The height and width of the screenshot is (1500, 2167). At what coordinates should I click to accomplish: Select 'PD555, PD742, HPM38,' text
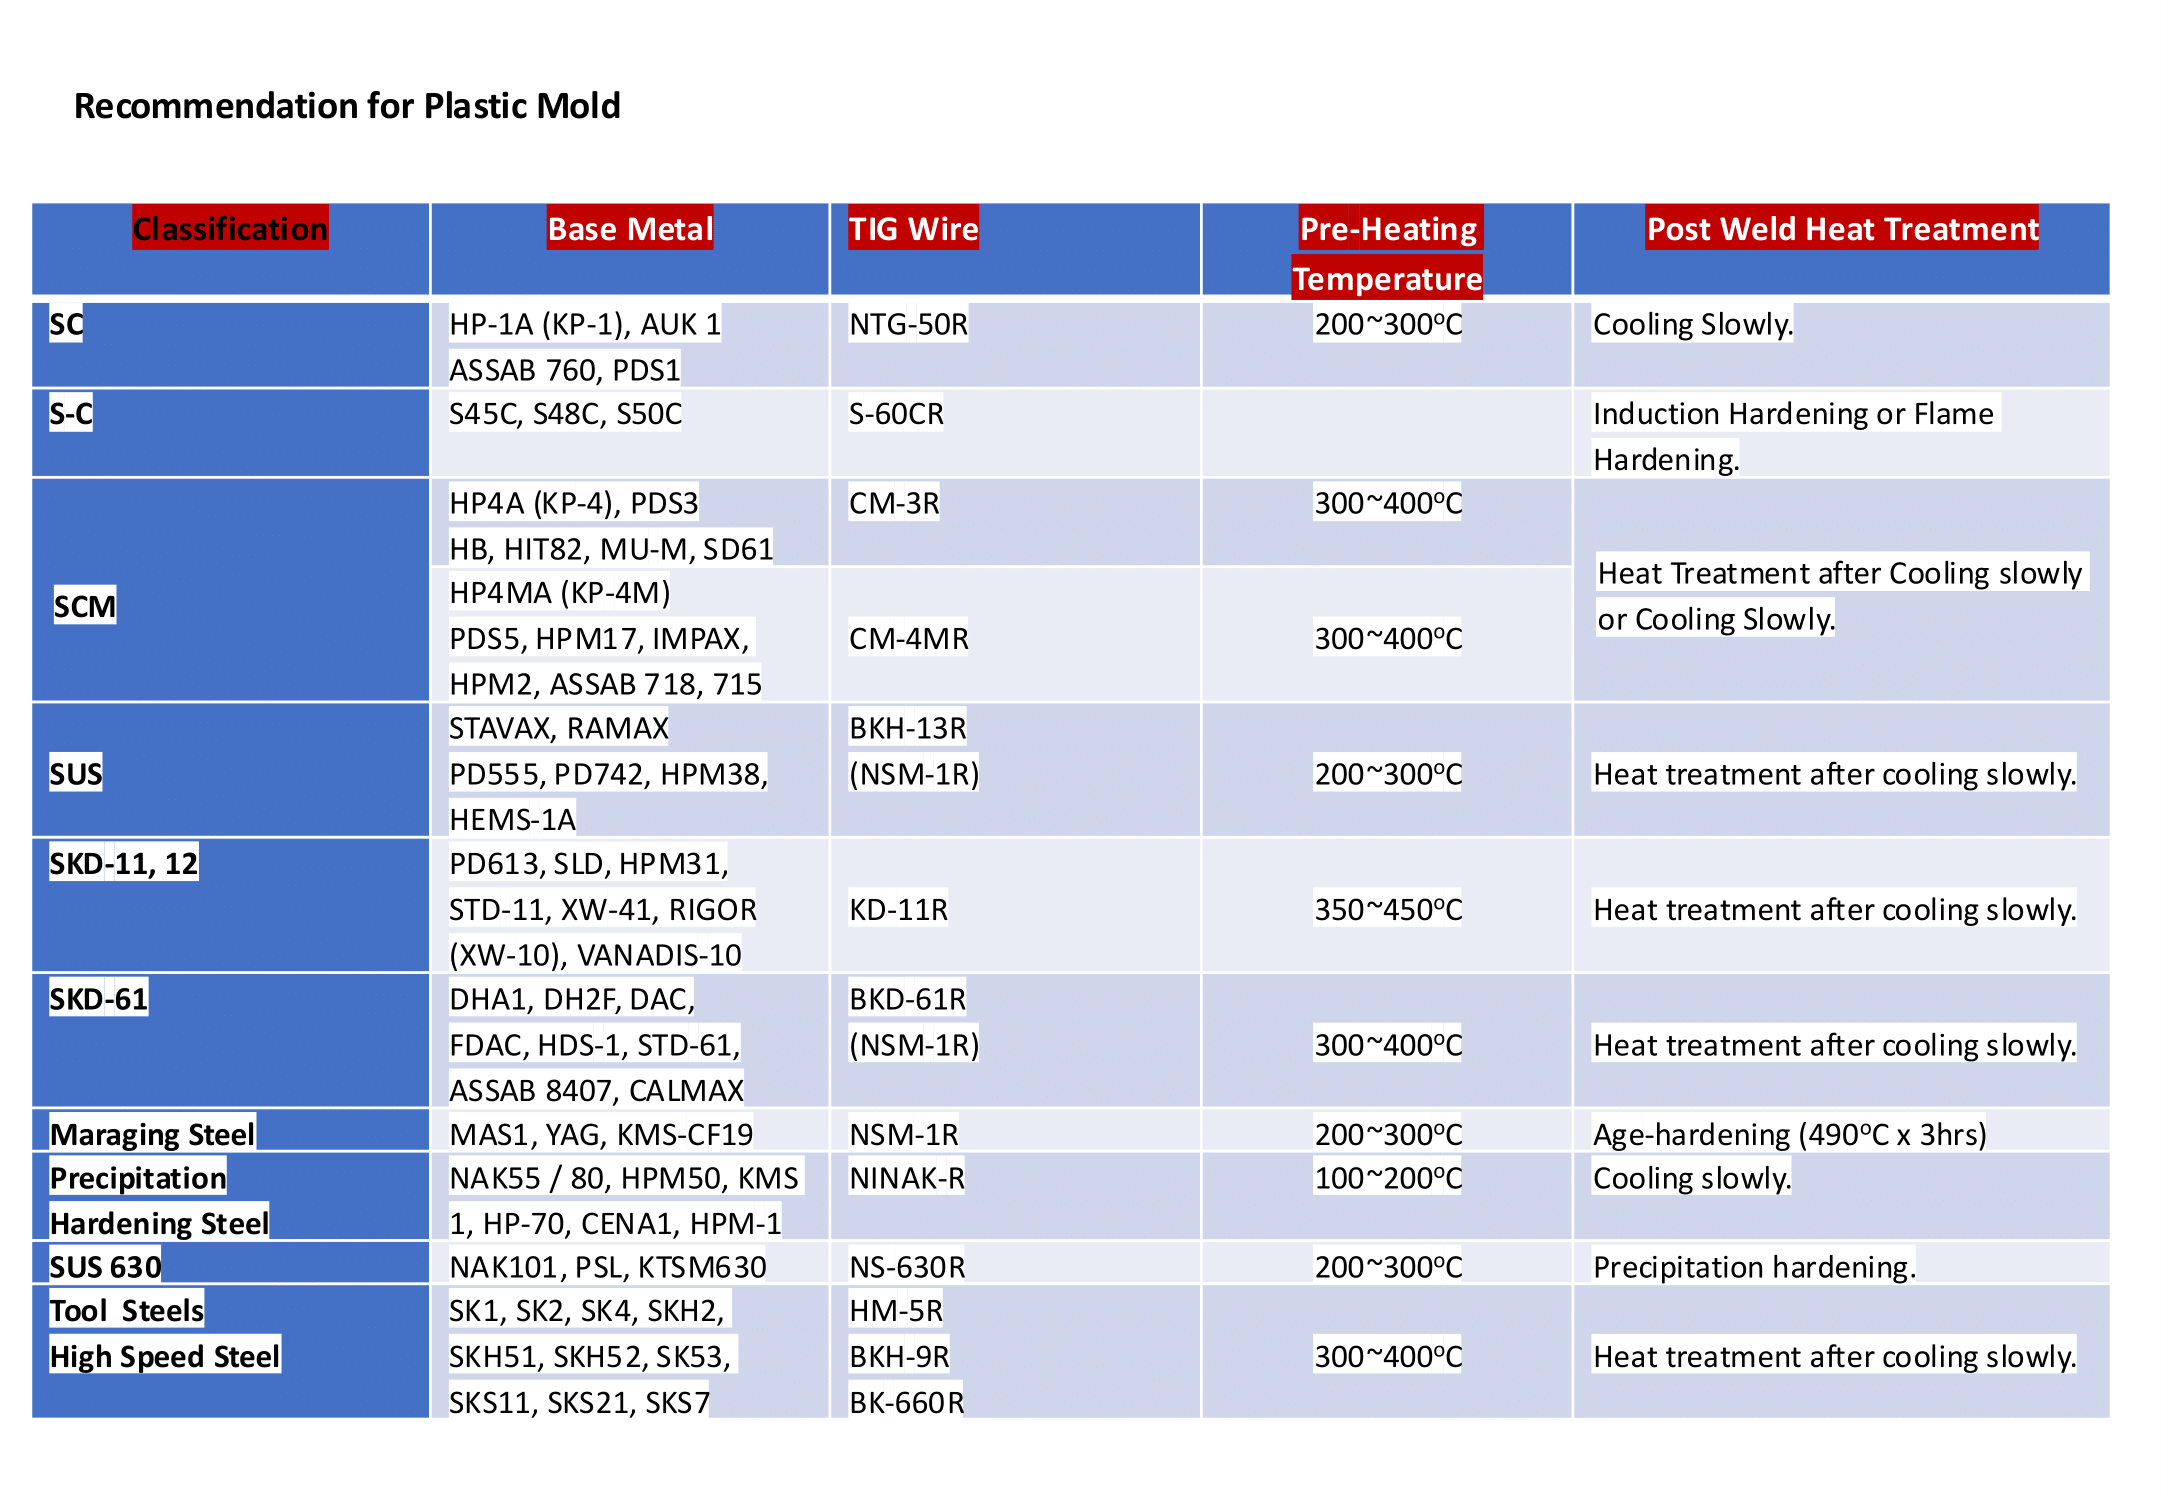(608, 774)
